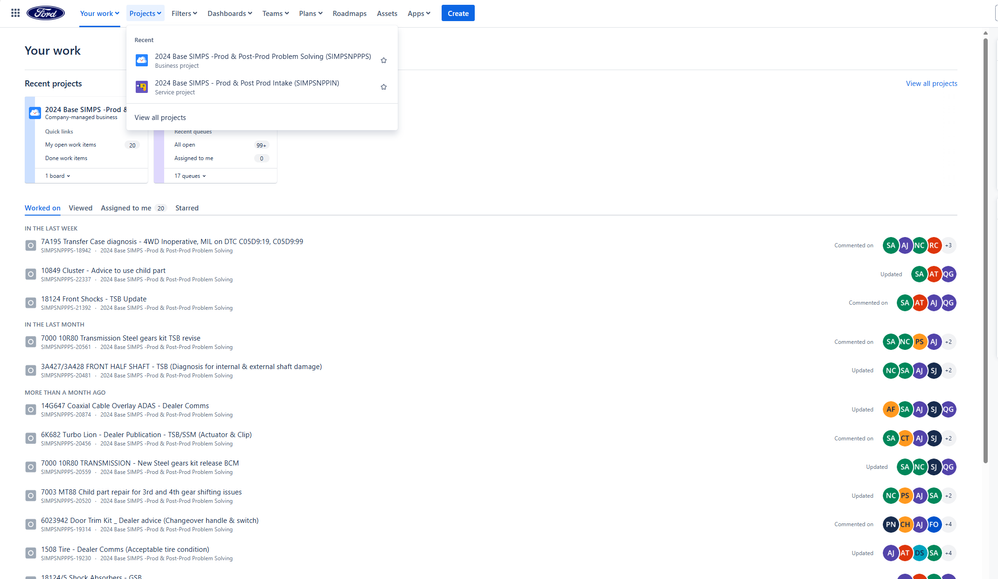Click the +3 more avatars on 7A195 row
Screen dimensions: 998x579
point(948,246)
